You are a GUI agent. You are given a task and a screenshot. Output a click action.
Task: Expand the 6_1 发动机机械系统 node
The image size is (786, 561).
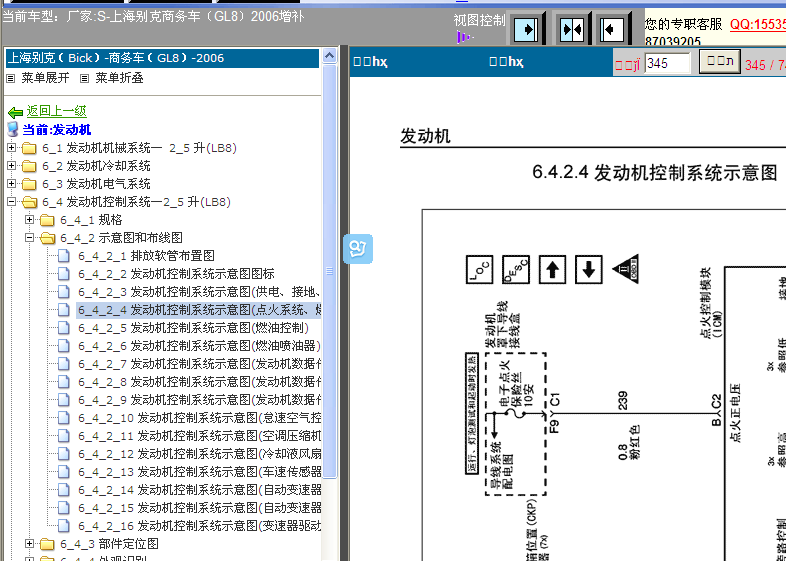[x=12, y=147]
